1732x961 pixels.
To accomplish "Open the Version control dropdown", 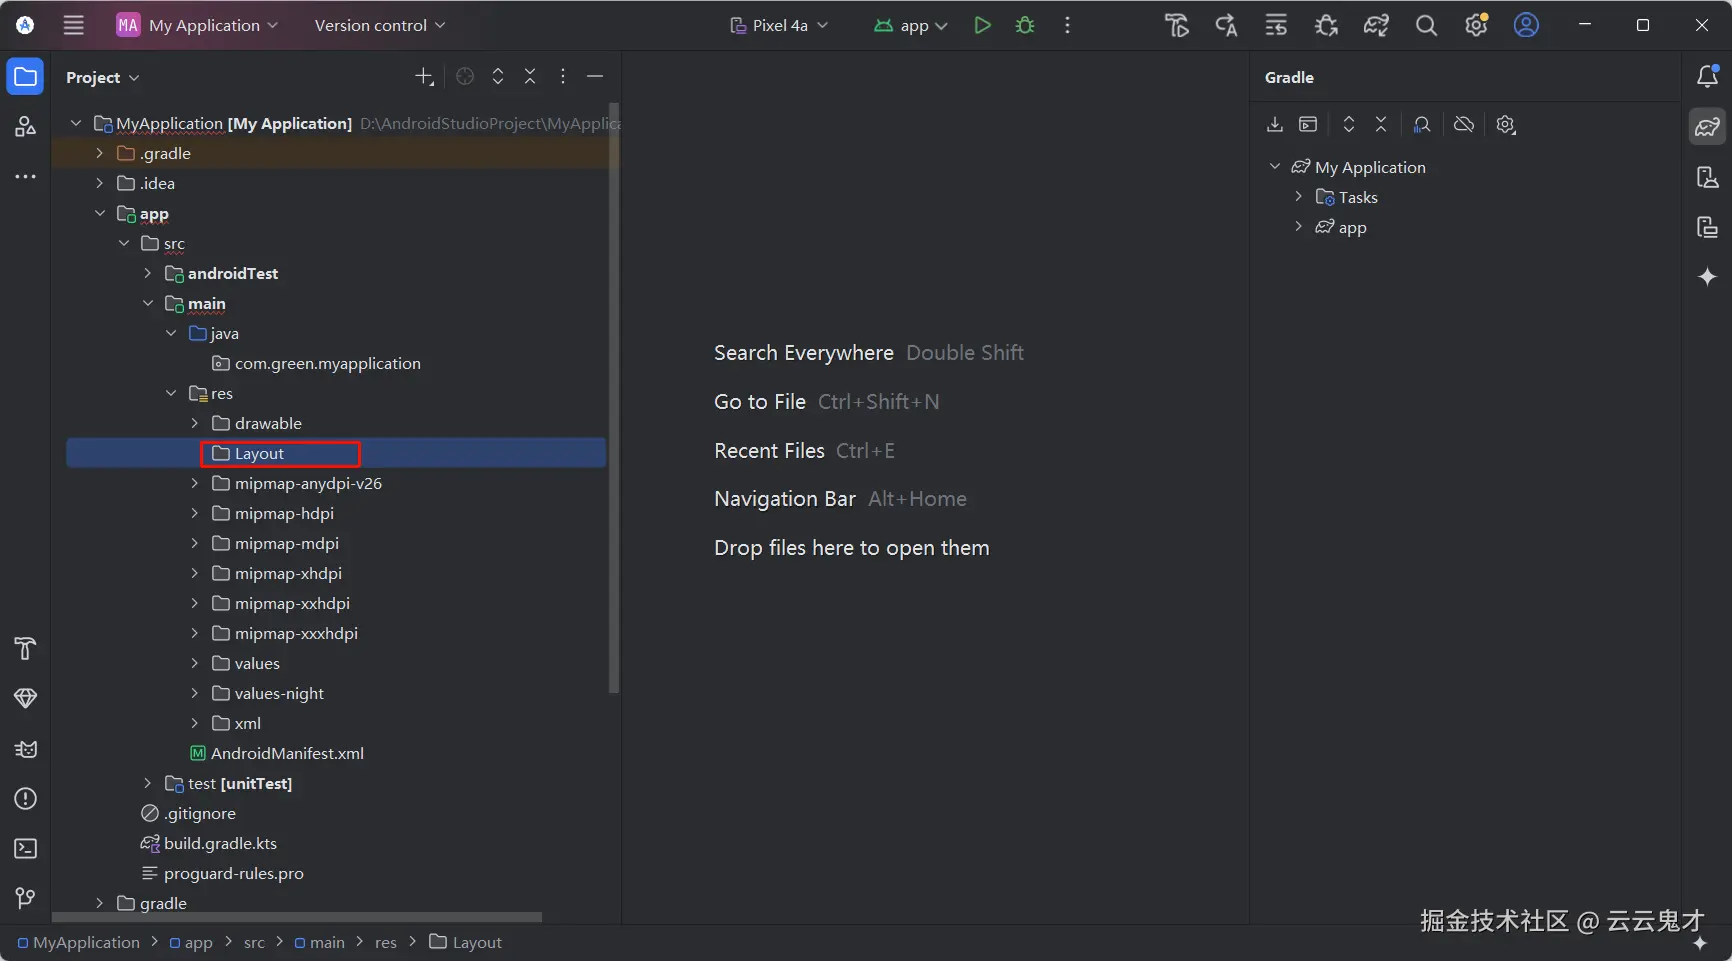I will point(380,26).
